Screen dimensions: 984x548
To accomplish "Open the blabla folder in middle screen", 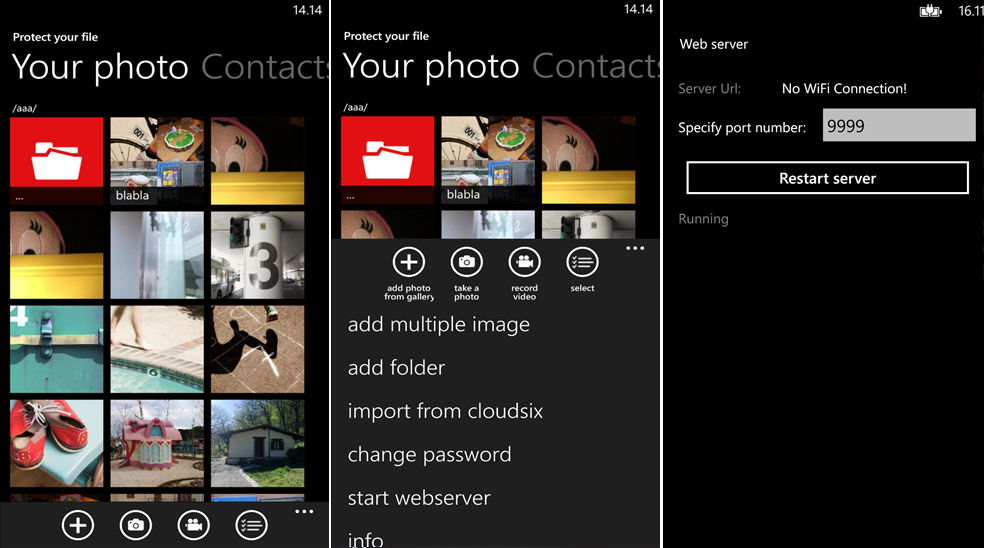I will 488,159.
